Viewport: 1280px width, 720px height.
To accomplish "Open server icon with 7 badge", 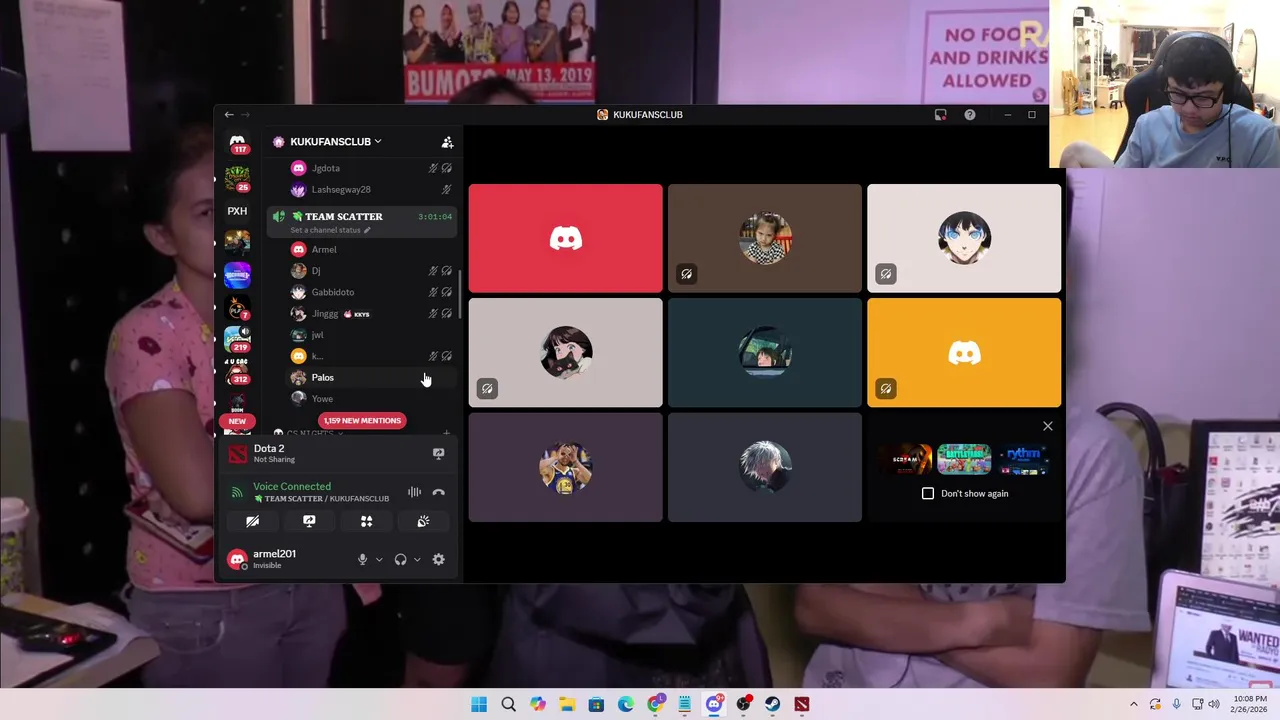I will pos(237,307).
